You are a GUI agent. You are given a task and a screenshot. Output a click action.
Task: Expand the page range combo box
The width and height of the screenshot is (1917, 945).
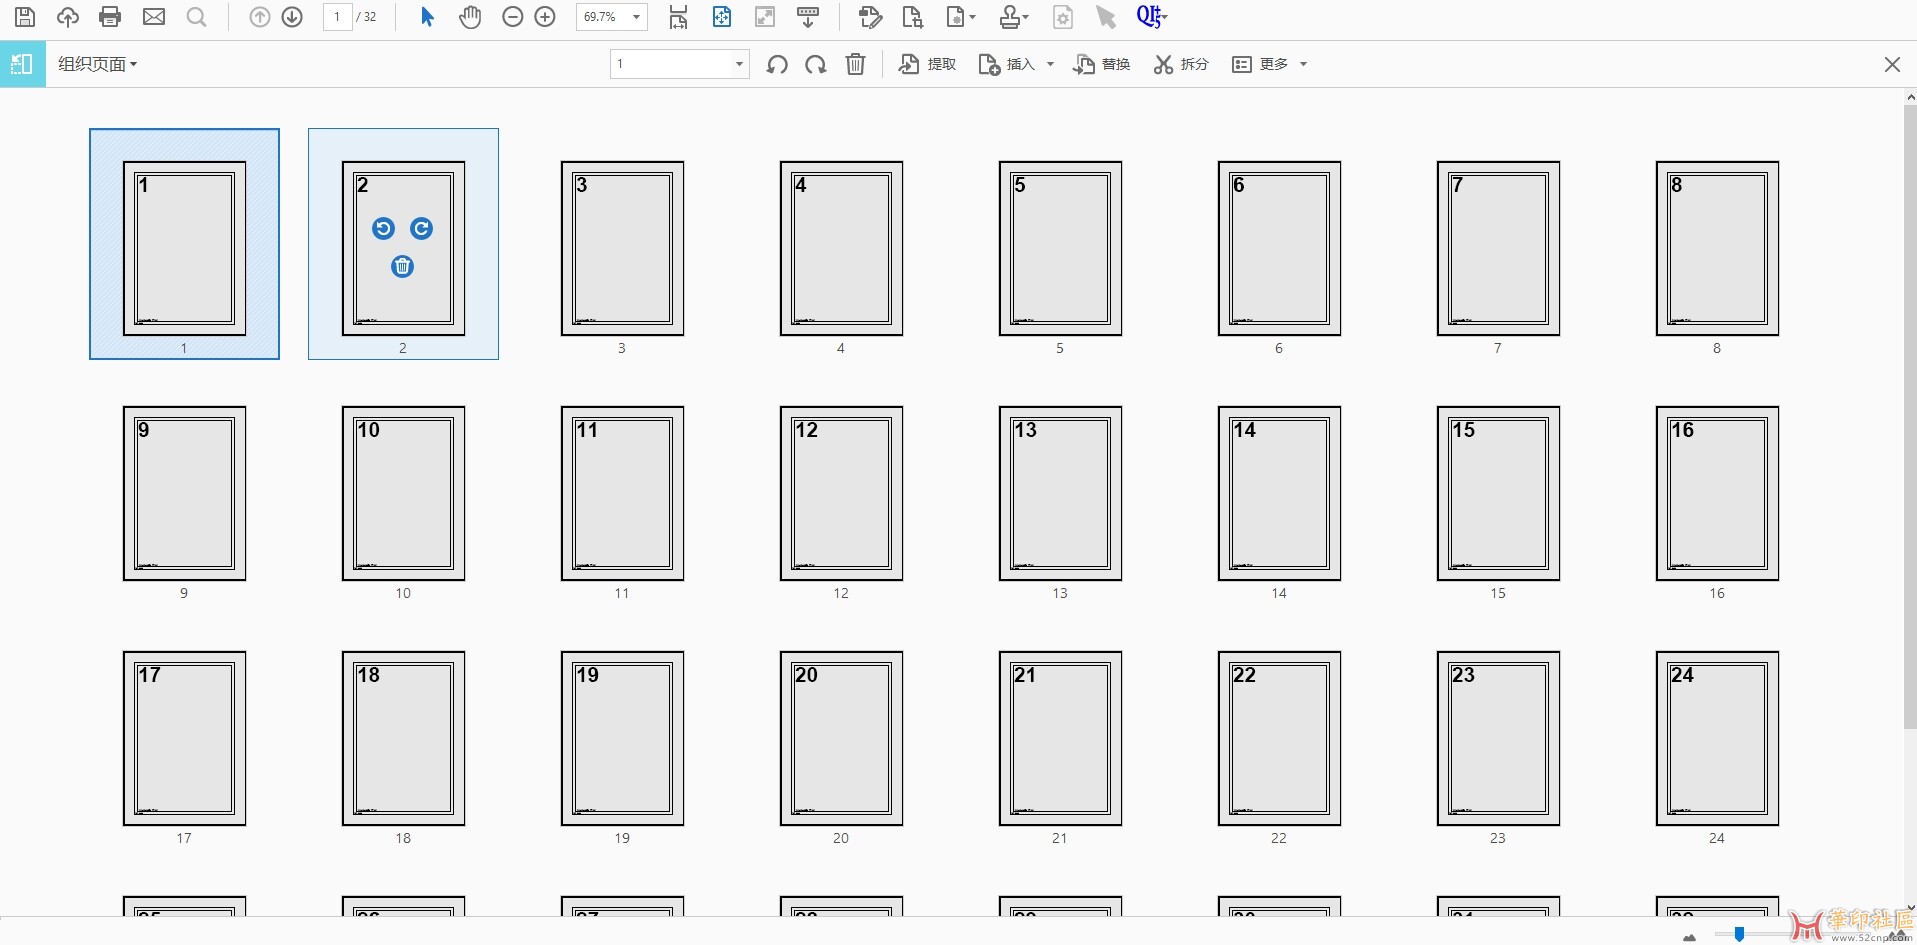pos(739,65)
